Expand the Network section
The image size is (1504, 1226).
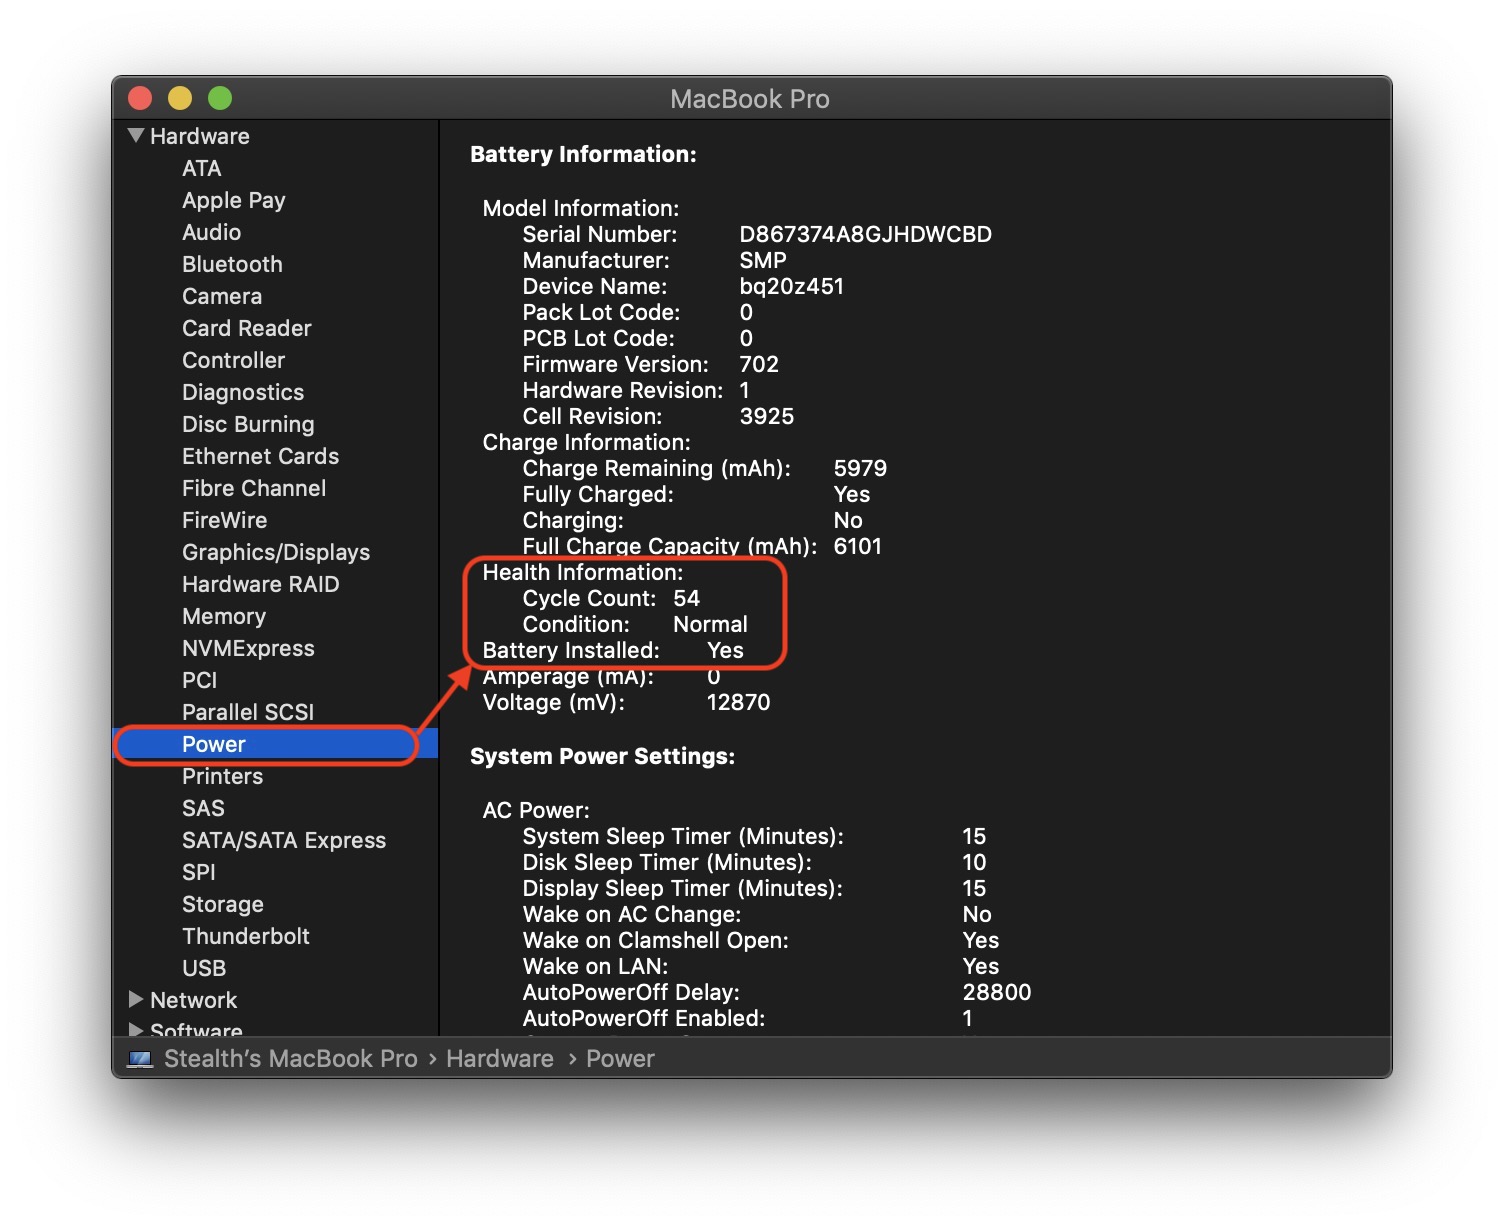(136, 999)
